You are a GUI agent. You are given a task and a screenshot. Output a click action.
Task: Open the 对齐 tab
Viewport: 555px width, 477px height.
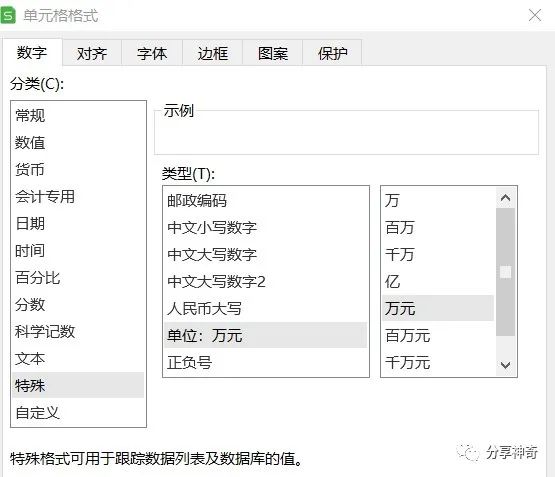pos(92,53)
